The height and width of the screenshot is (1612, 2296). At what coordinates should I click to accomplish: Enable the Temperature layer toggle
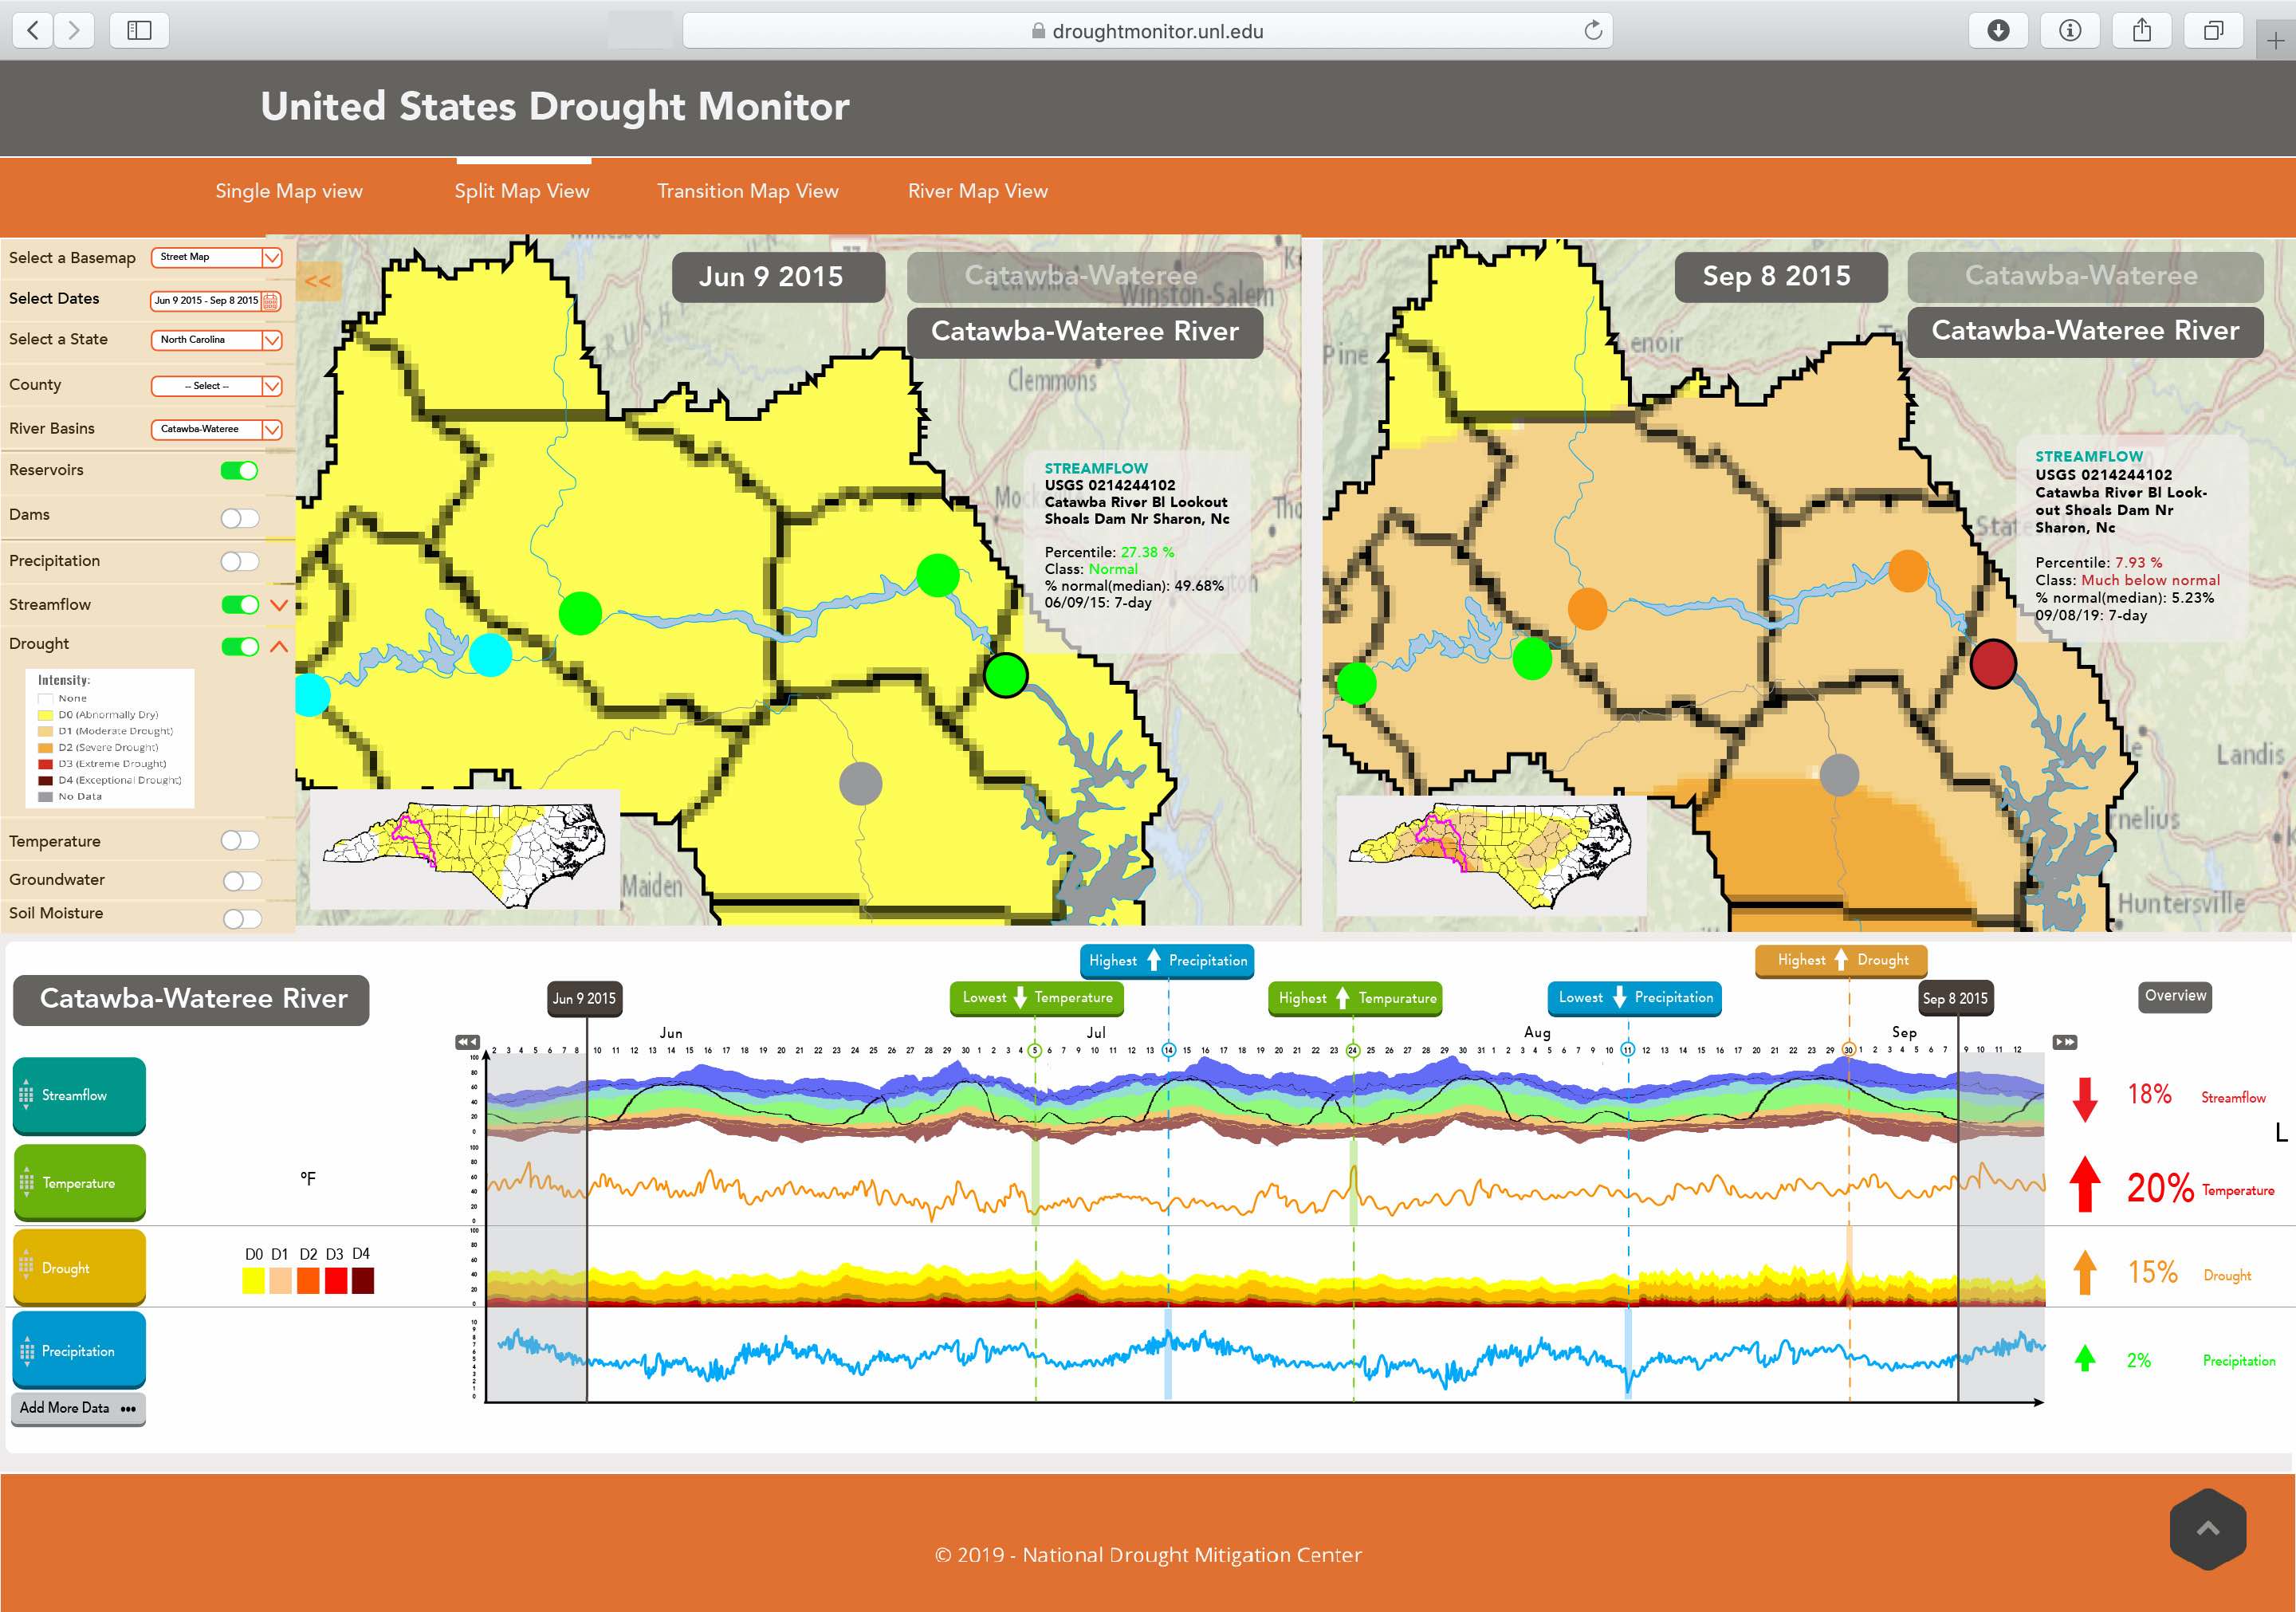(x=240, y=840)
